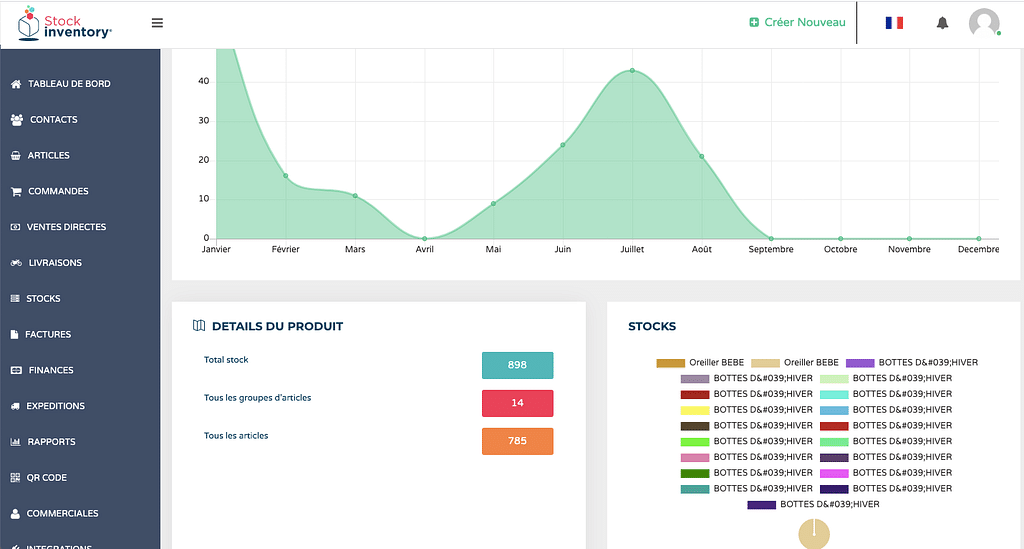Open Tableau de Bord menu item

click(x=68, y=84)
